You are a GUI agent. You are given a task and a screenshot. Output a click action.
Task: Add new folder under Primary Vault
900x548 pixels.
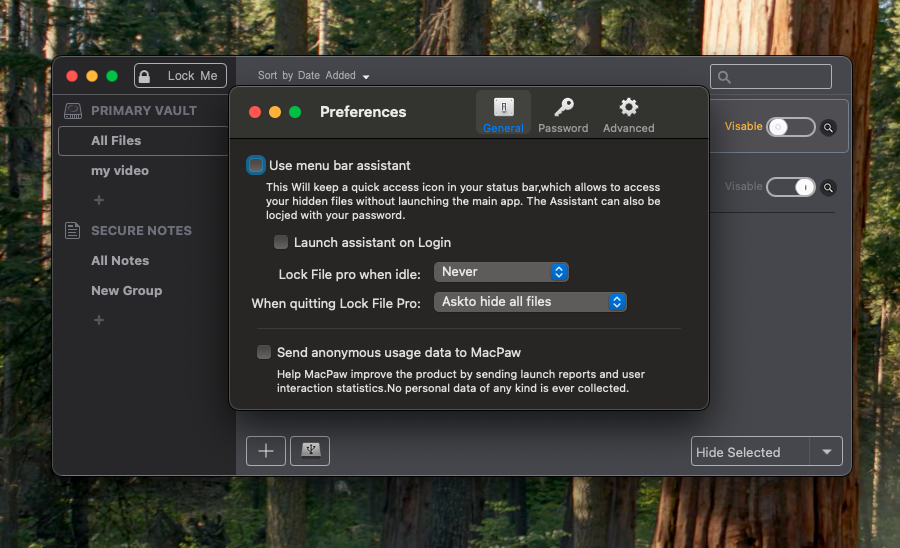point(99,200)
